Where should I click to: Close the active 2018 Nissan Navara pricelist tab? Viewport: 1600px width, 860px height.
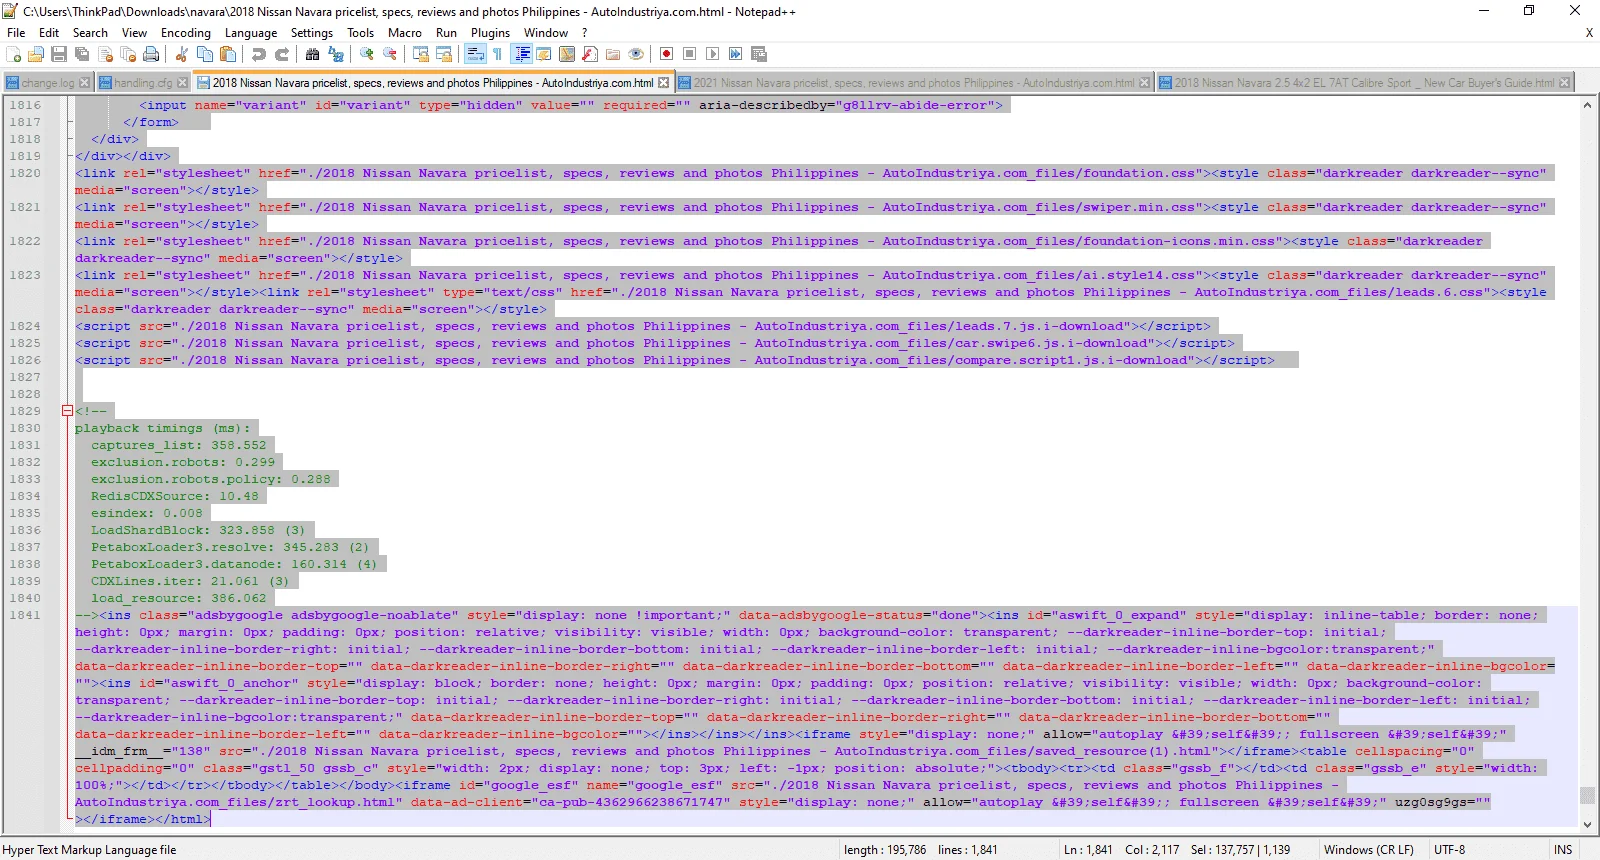click(x=663, y=83)
